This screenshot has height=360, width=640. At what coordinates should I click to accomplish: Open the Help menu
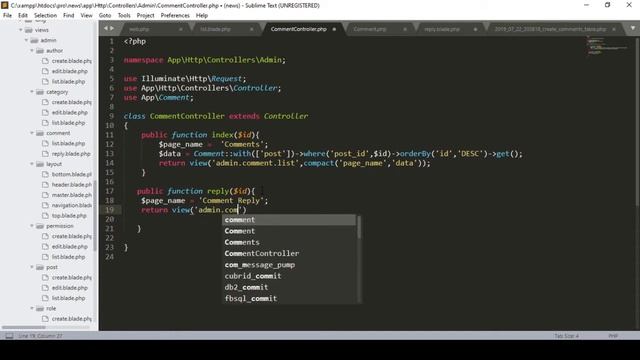point(202,16)
